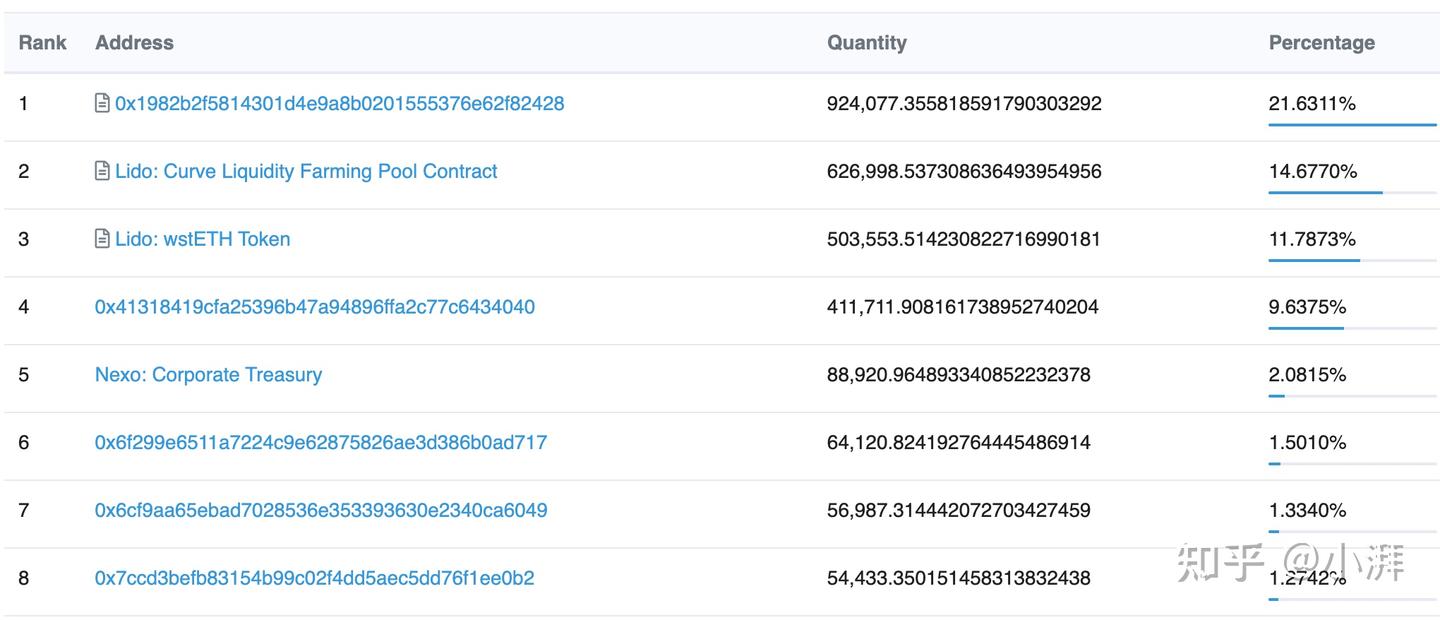Open Lido: wstETH Token holder page
1440x620 pixels.
click(202, 239)
